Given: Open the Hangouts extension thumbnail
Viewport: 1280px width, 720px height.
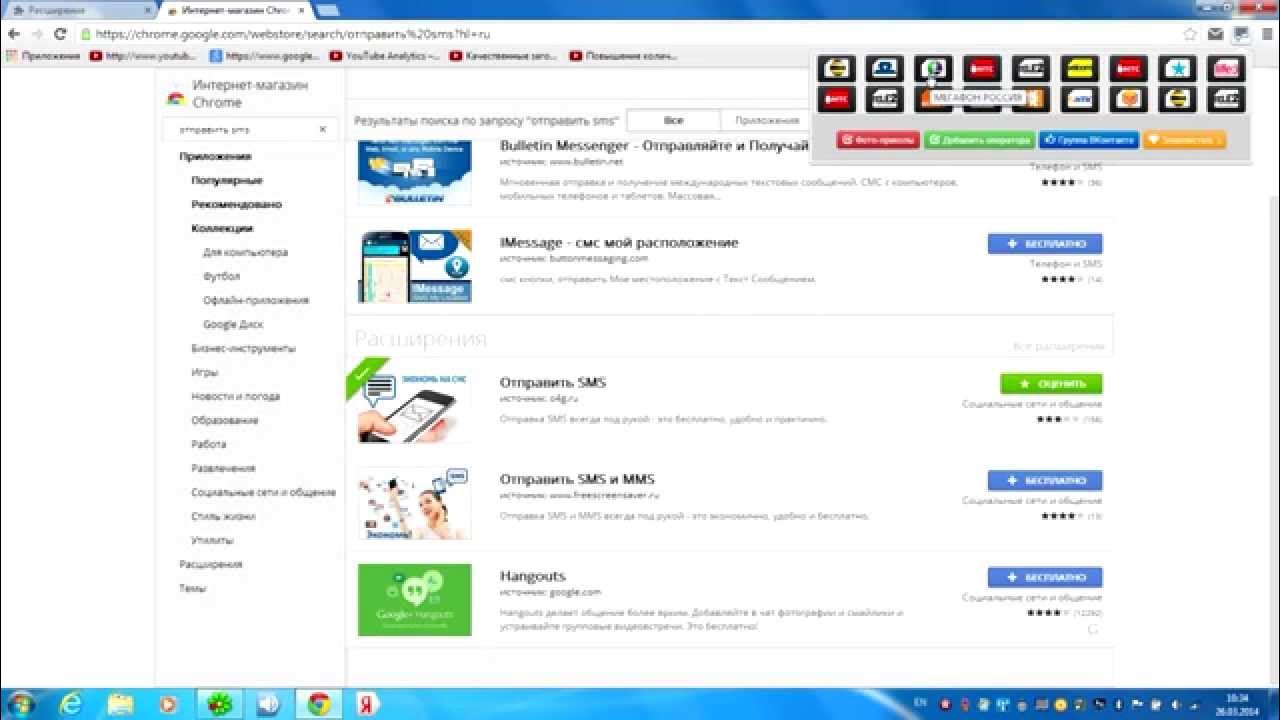Looking at the screenshot, I should (x=414, y=600).
